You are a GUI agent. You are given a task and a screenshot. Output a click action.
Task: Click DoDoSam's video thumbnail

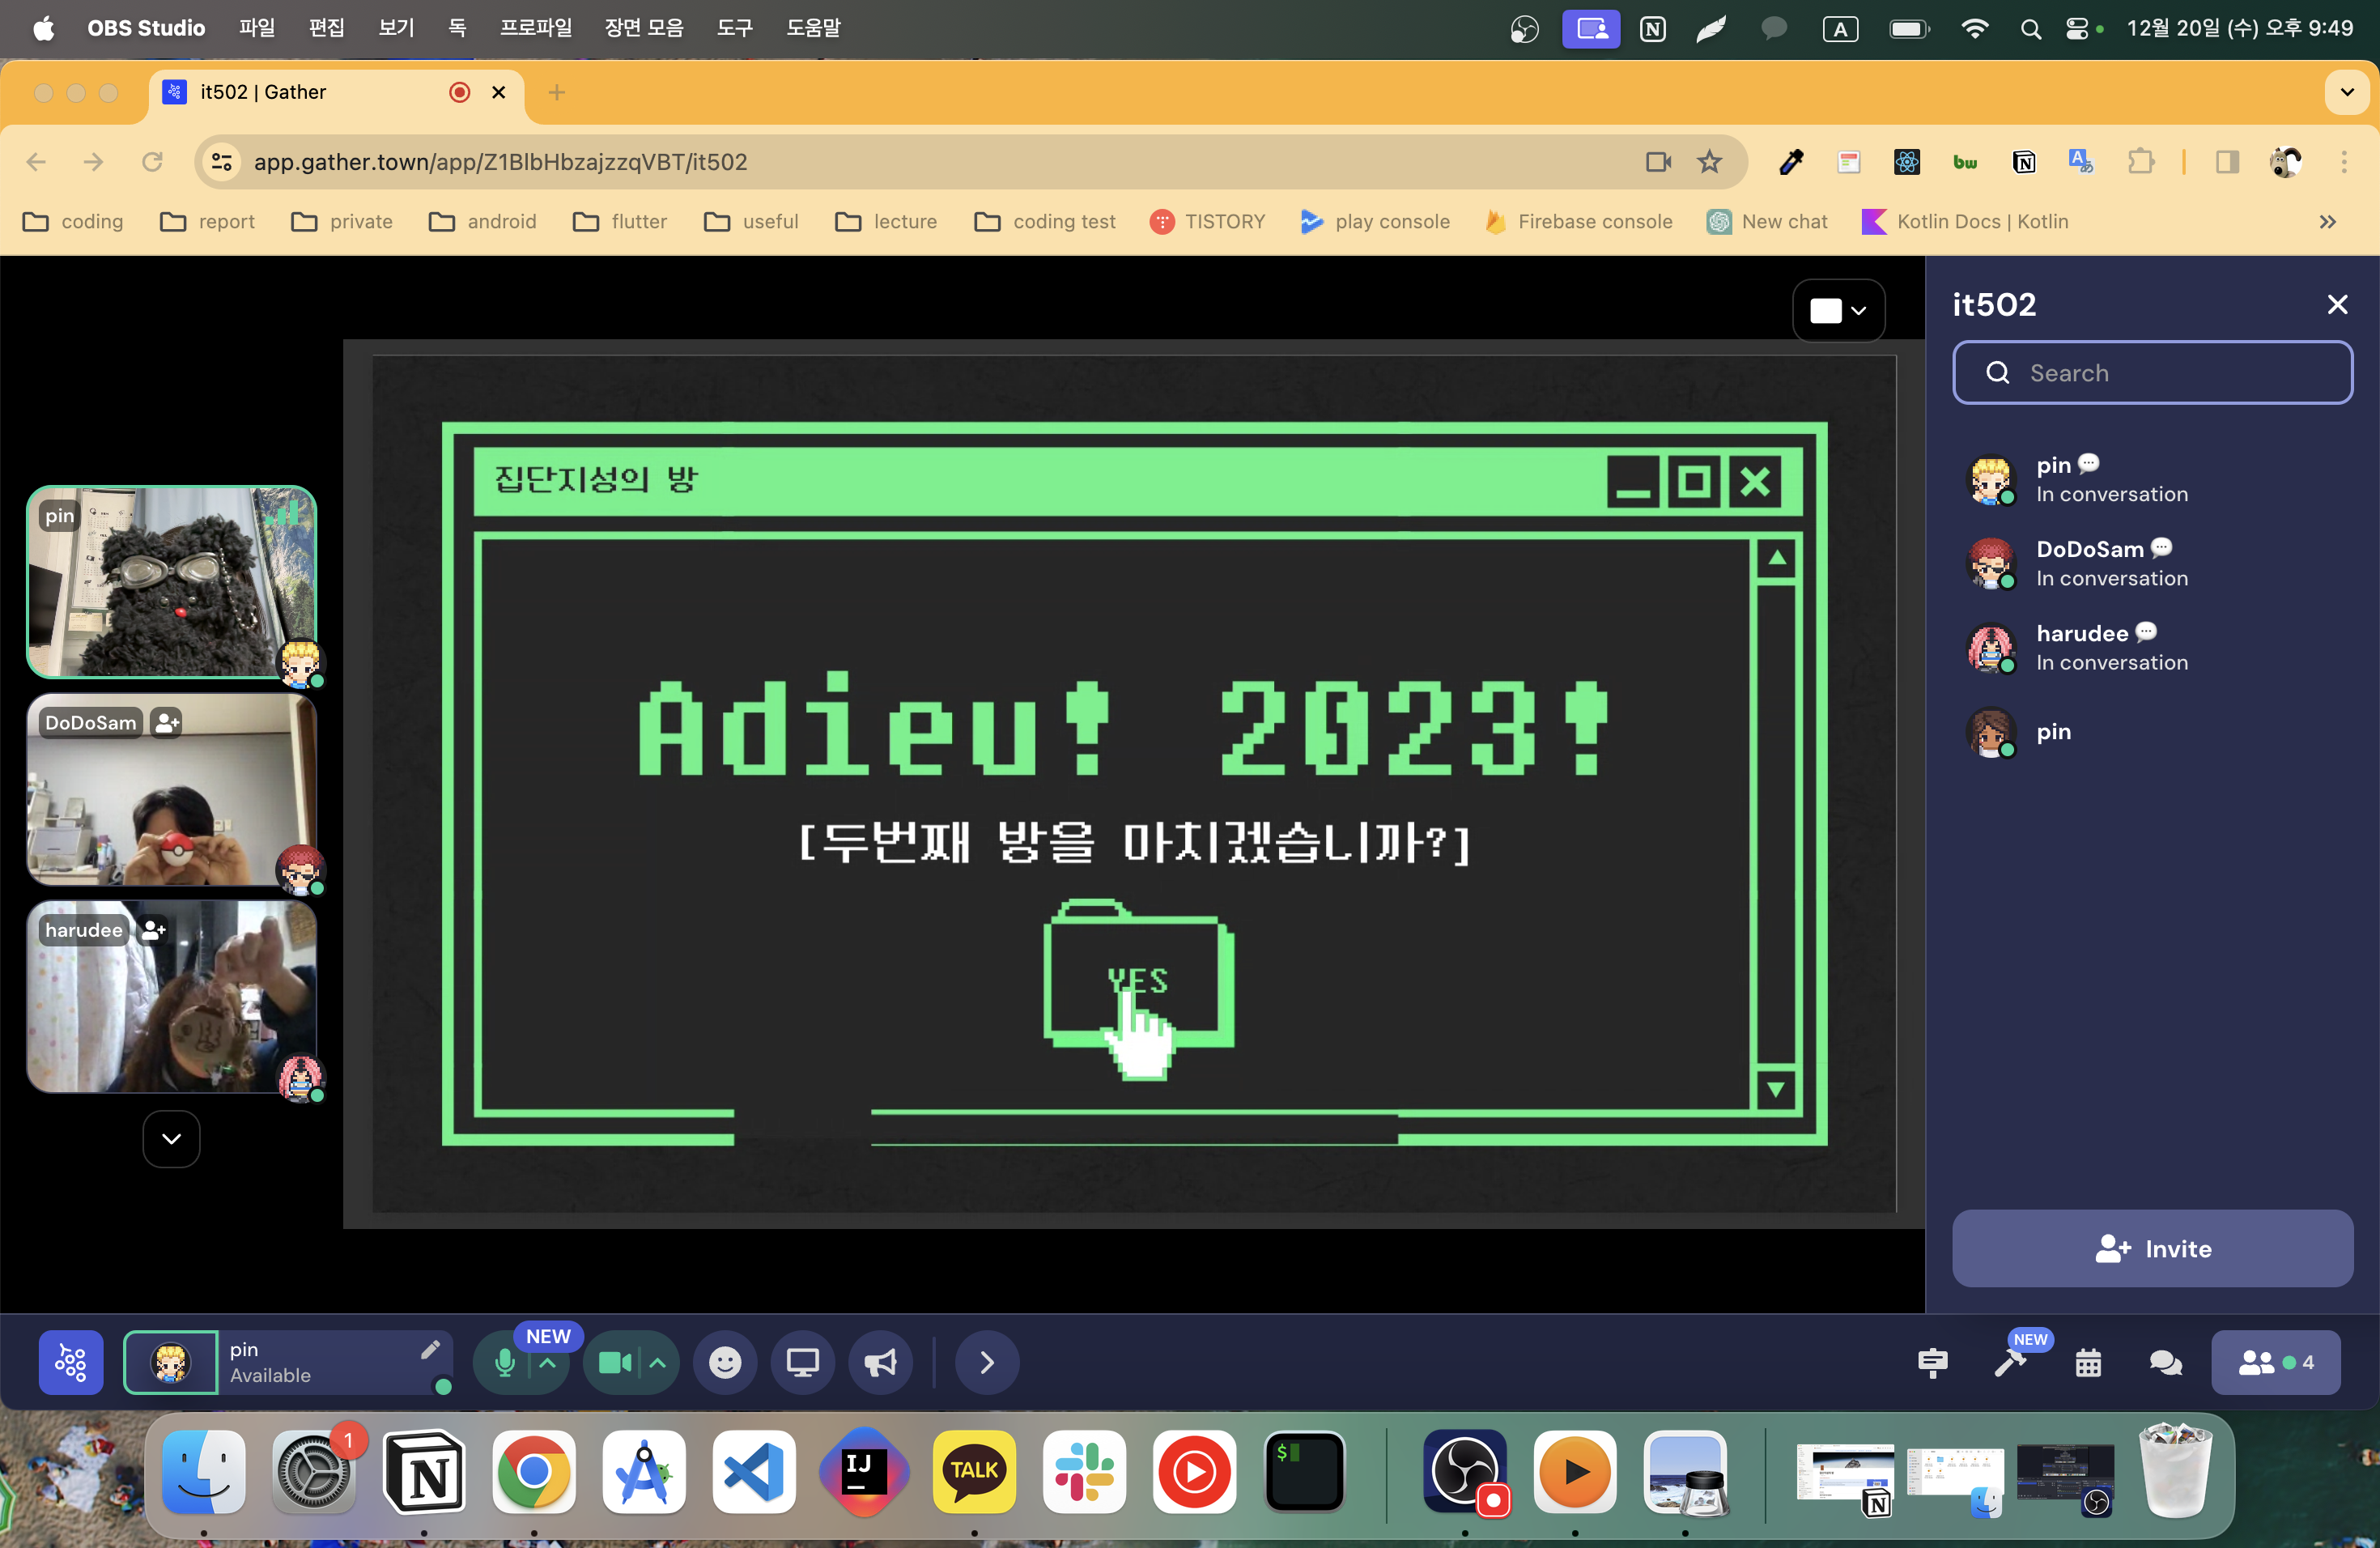(x=171, y=790)
